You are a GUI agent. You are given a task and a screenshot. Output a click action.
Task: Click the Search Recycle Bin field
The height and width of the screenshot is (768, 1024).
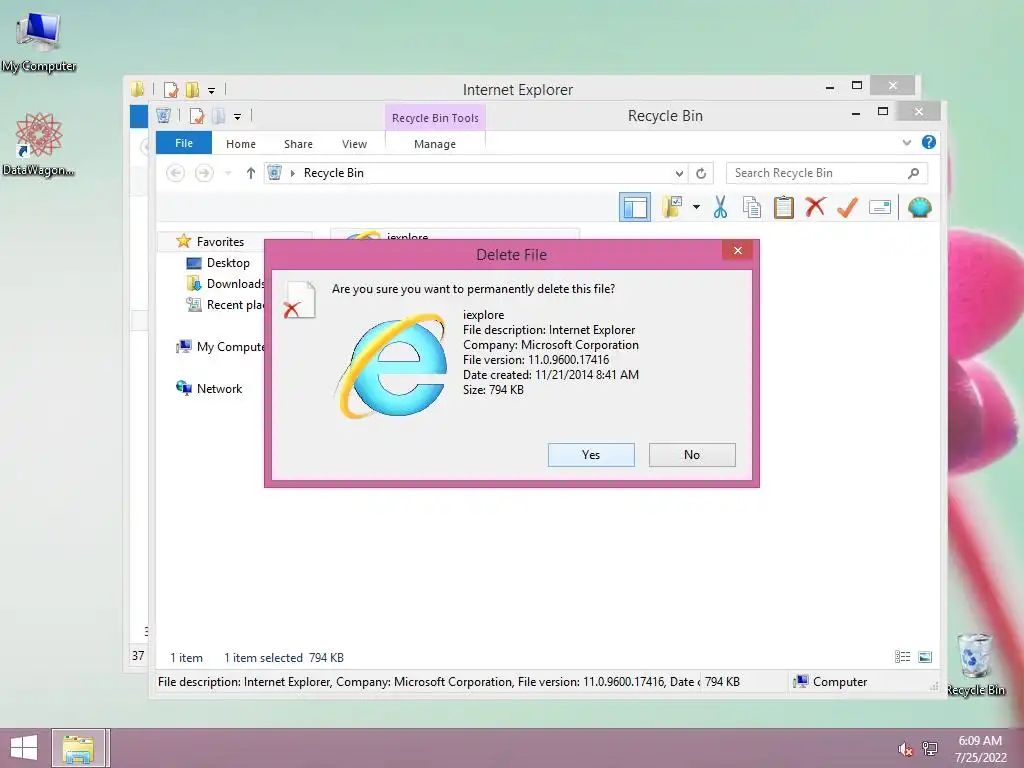pos(816,173)
